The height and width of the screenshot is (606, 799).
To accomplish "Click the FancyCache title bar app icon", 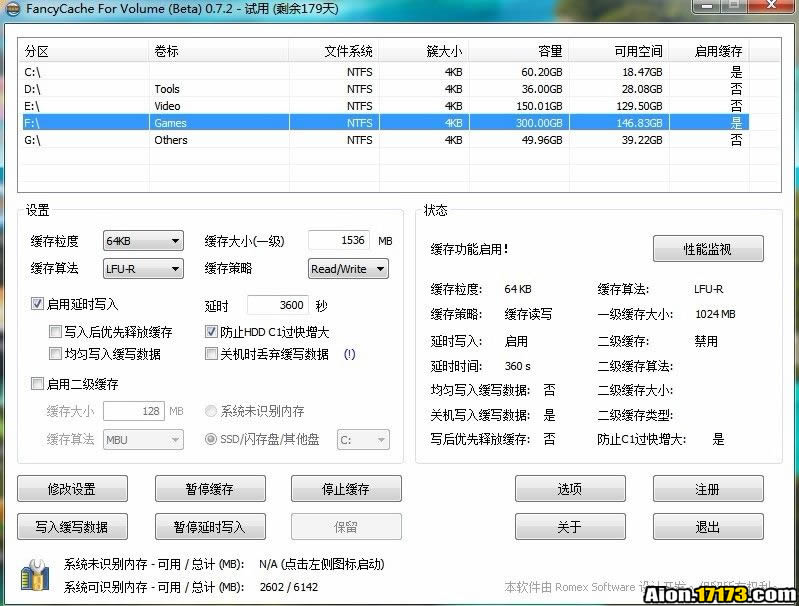I will [12, 9].
